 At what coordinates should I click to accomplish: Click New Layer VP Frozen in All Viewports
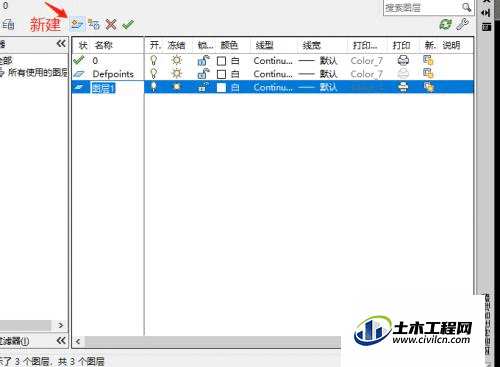tap(94, 24)
